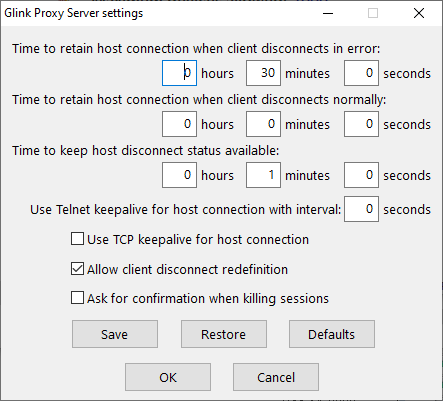Screen dimensions: 443x401
Task: Click the Save button
Action: (115, 334)
